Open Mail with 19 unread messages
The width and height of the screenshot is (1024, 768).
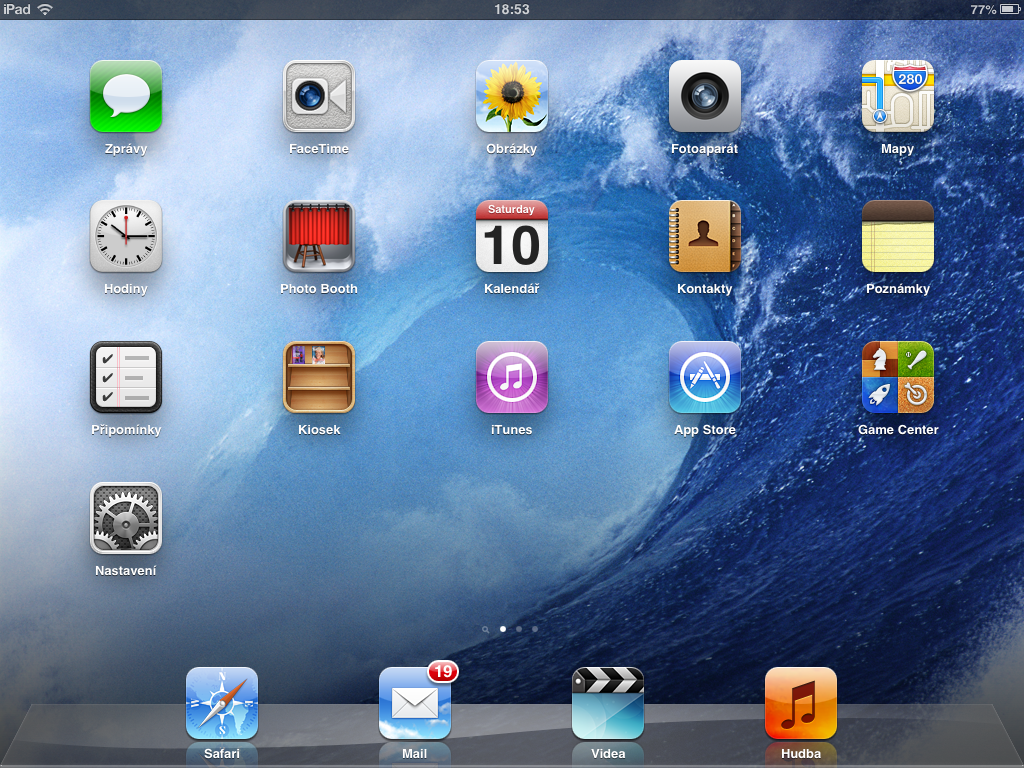414,703
